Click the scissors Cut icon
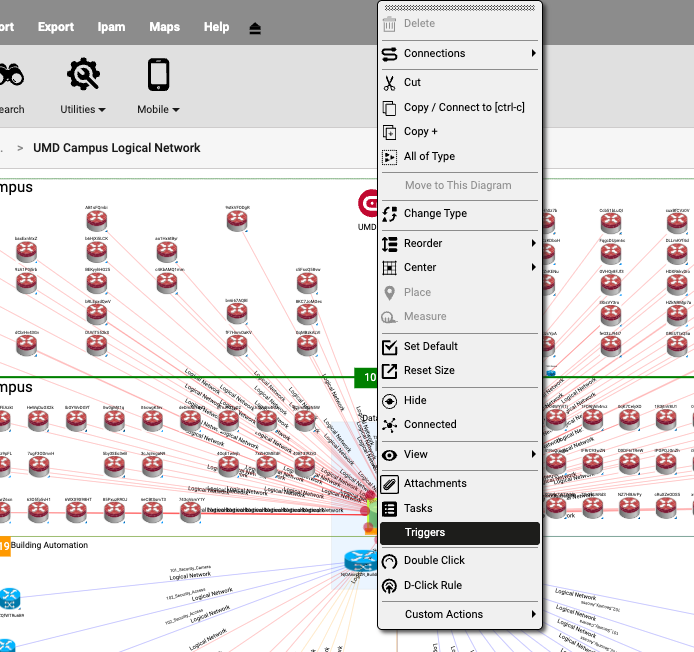The width and height of the screenshot is (694, 652). click(389, 83)
